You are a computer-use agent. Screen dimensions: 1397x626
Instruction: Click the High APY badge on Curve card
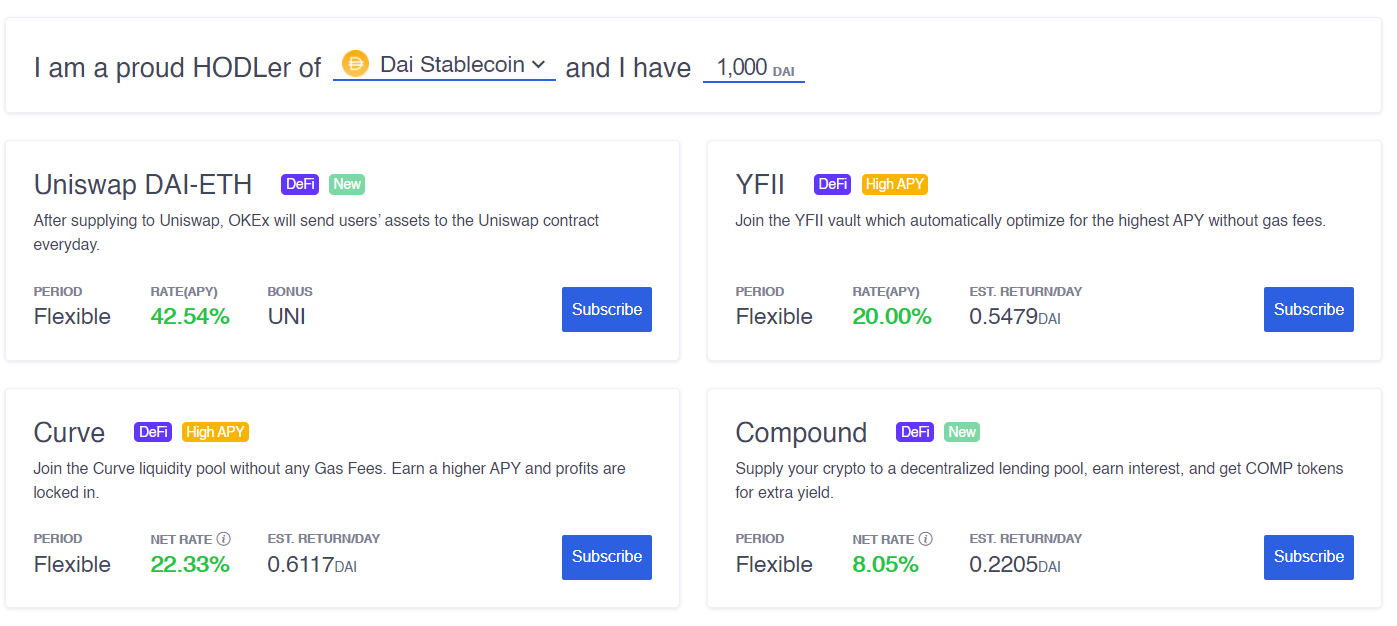click(215, 432)
